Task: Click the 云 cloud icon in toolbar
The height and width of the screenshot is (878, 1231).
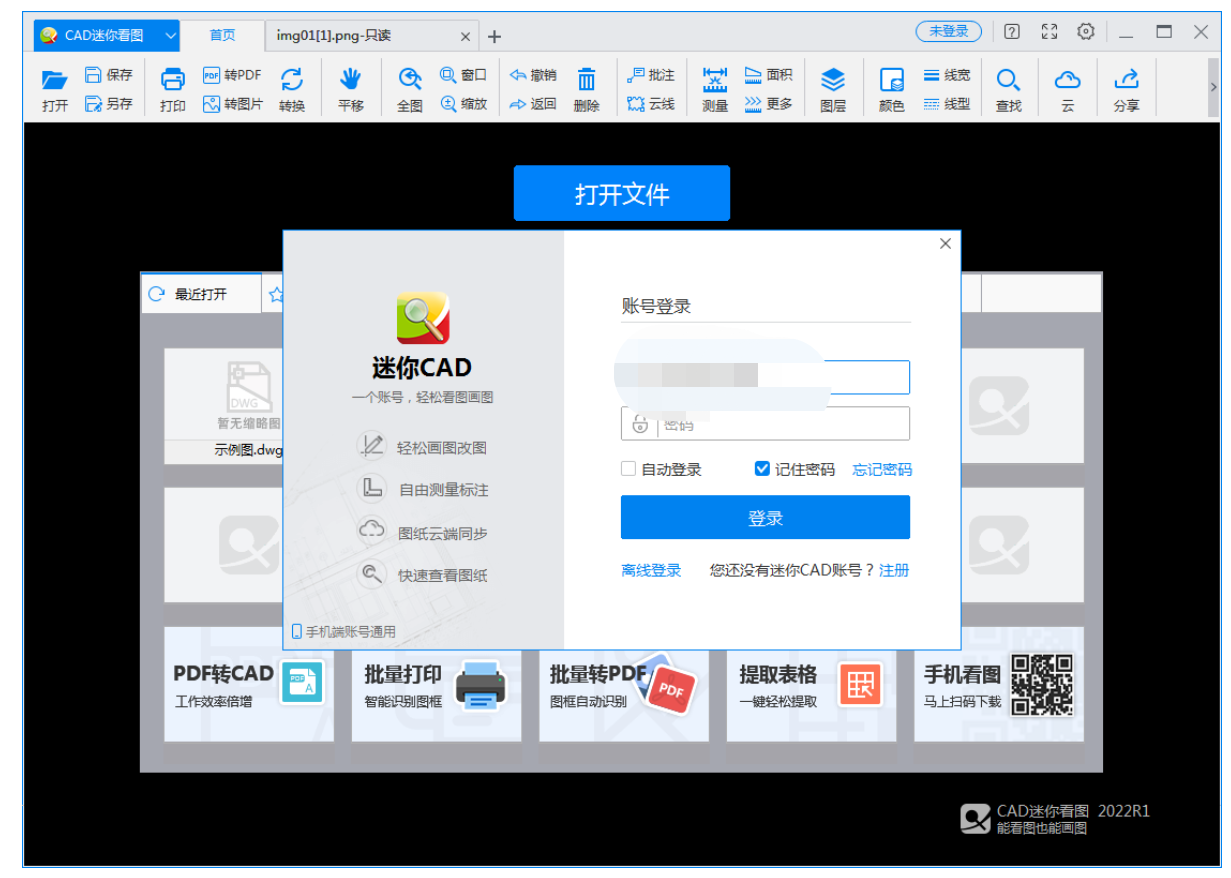Action: [1068, 79]
